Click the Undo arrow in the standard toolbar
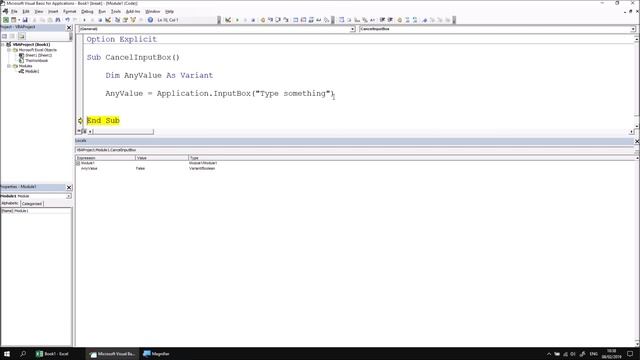The width and height of the screenshot is (640, 360). coord(67,20)
